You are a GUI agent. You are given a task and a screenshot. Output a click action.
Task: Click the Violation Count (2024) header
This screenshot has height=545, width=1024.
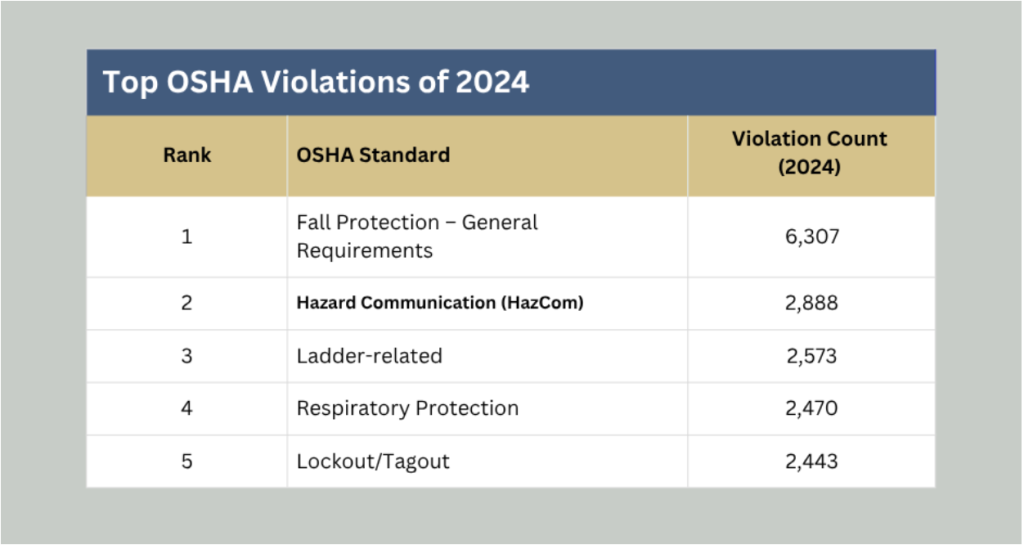tap(809, 153)
